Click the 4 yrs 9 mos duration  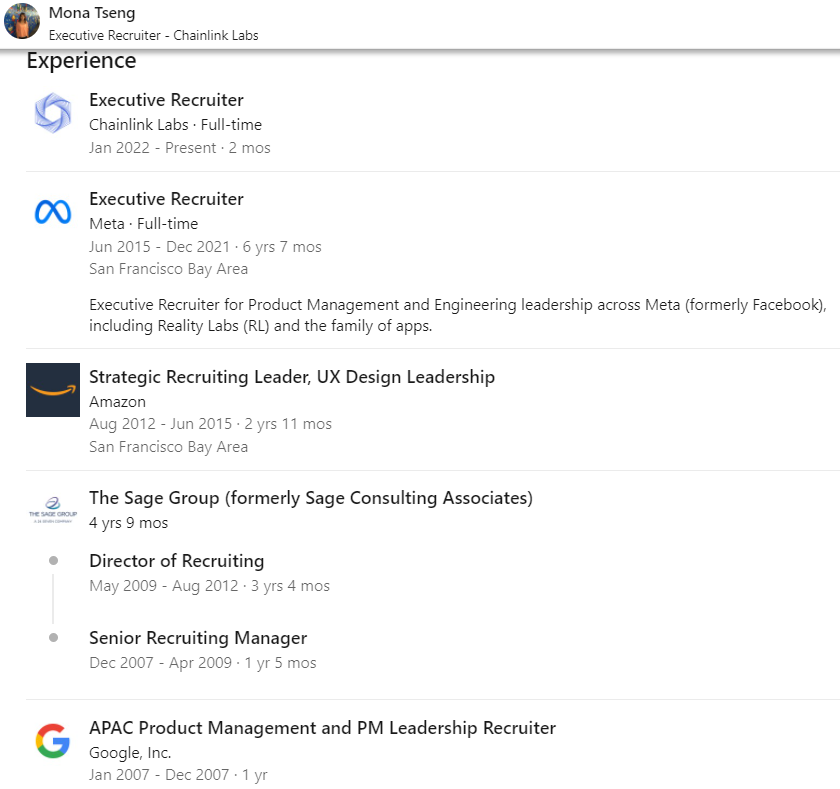pyautogui.click(x=129, y=523)
